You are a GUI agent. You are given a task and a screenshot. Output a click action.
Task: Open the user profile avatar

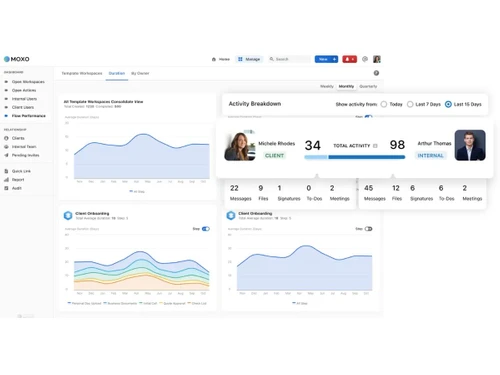tap(377, 59)
